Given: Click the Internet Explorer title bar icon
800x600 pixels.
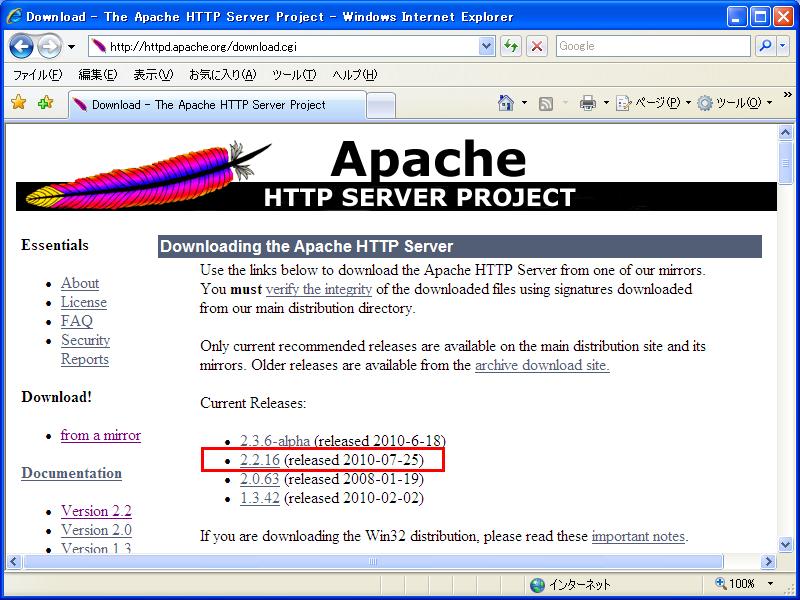Looking at the screenshot, I should point(14,16).
